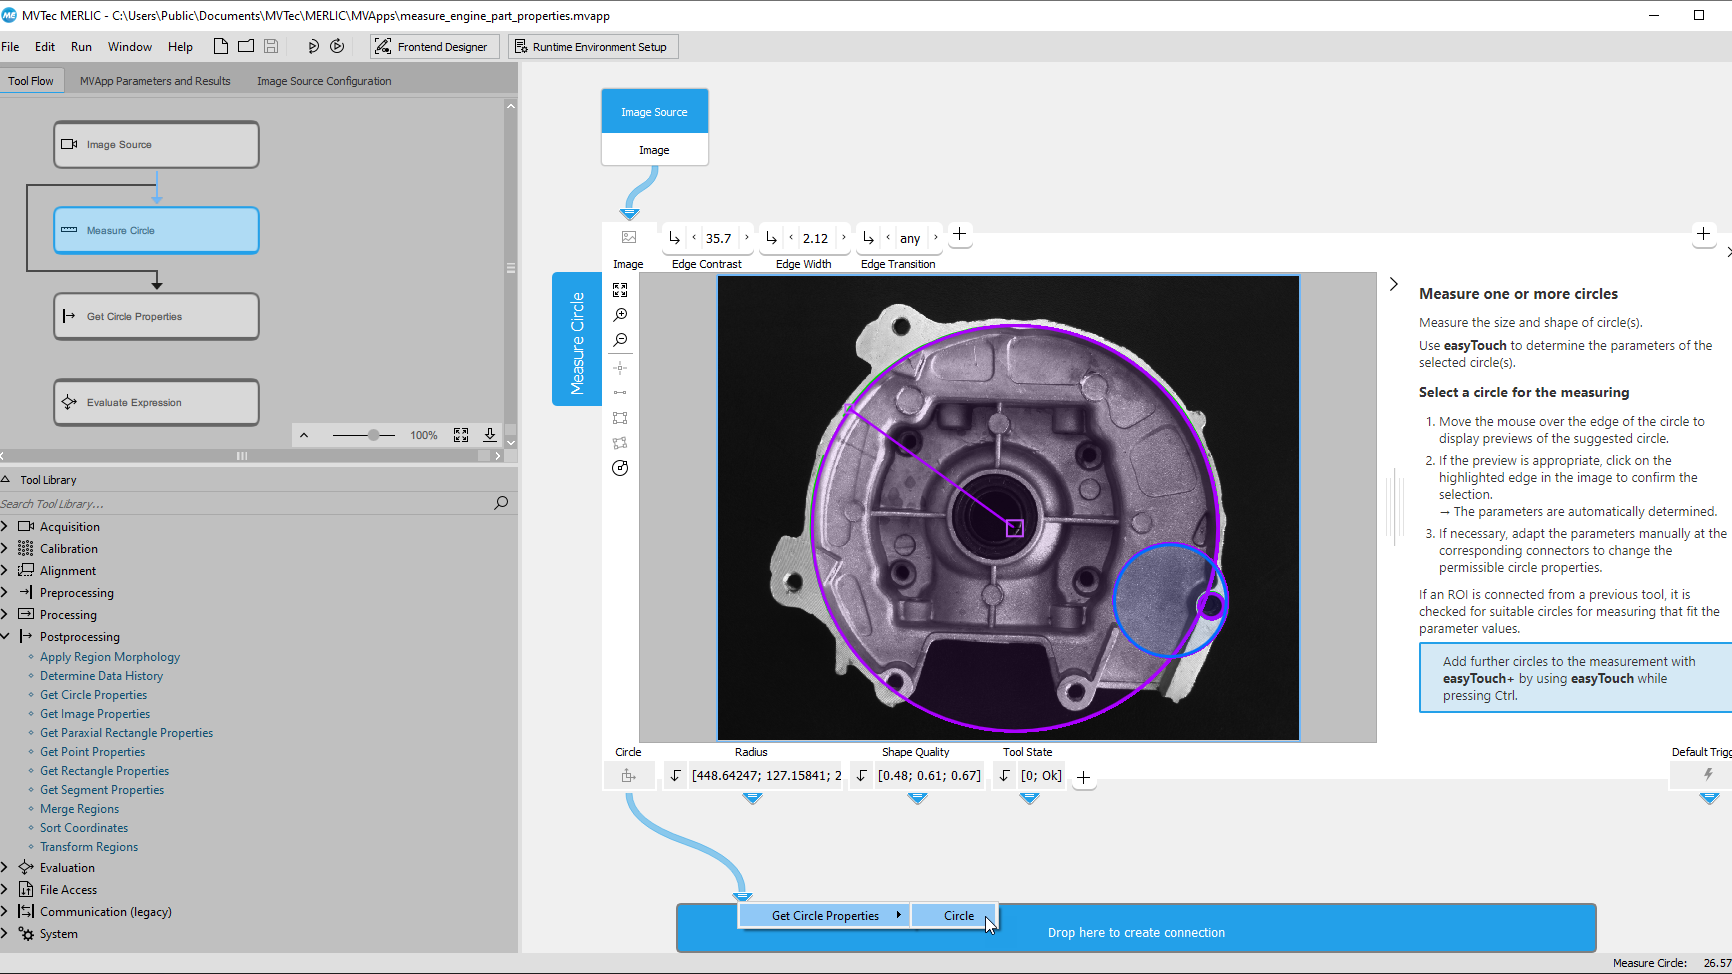Run the application continuously
1732x974 pixels.
tap(337, 46)
